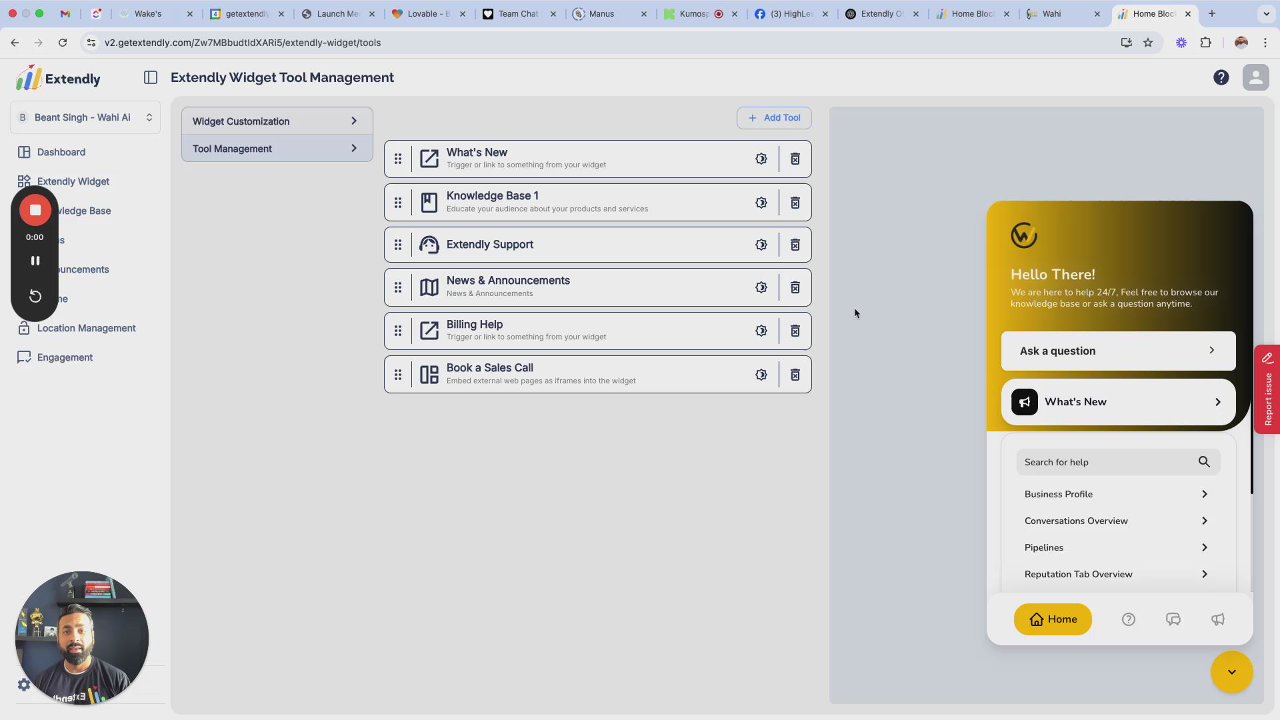
Task: Switch to the Manus browser tab
Action: 601,14
